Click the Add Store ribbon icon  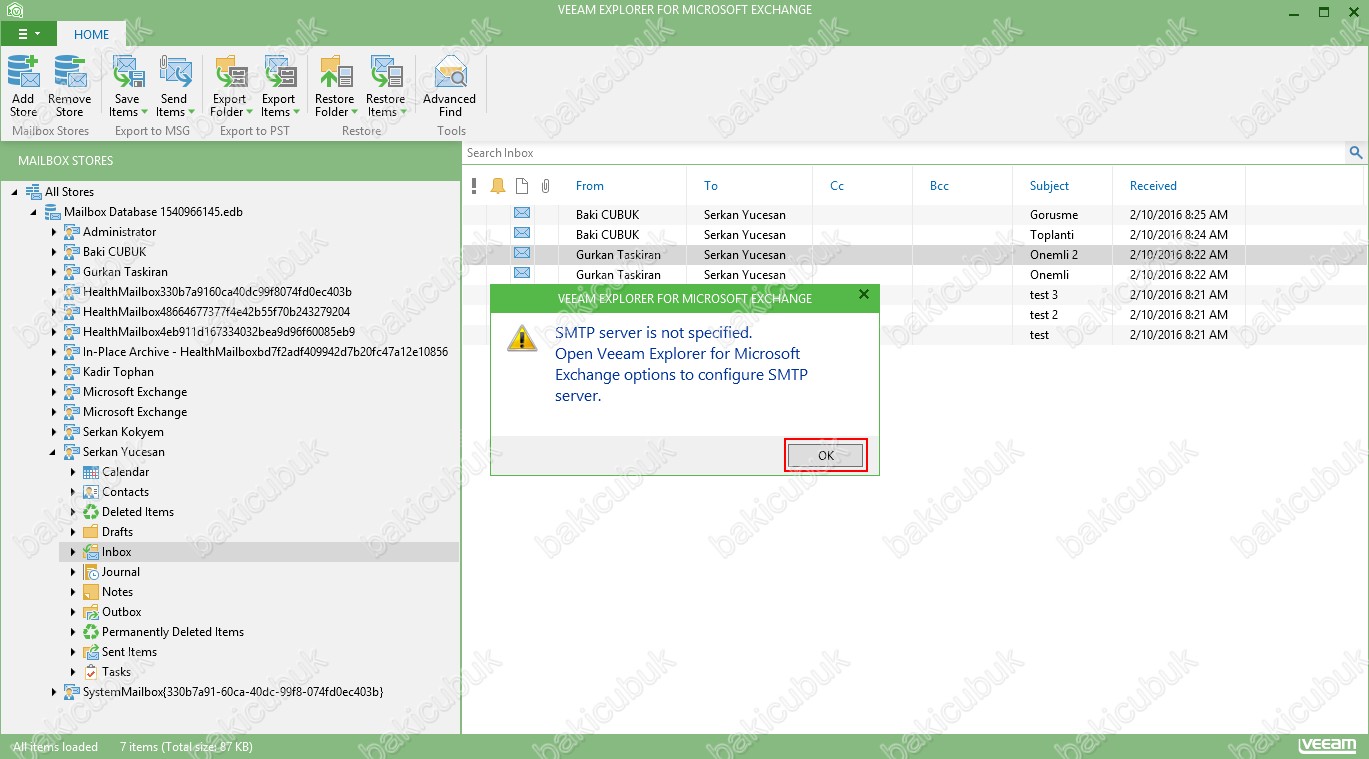click(x=23, y=72)
